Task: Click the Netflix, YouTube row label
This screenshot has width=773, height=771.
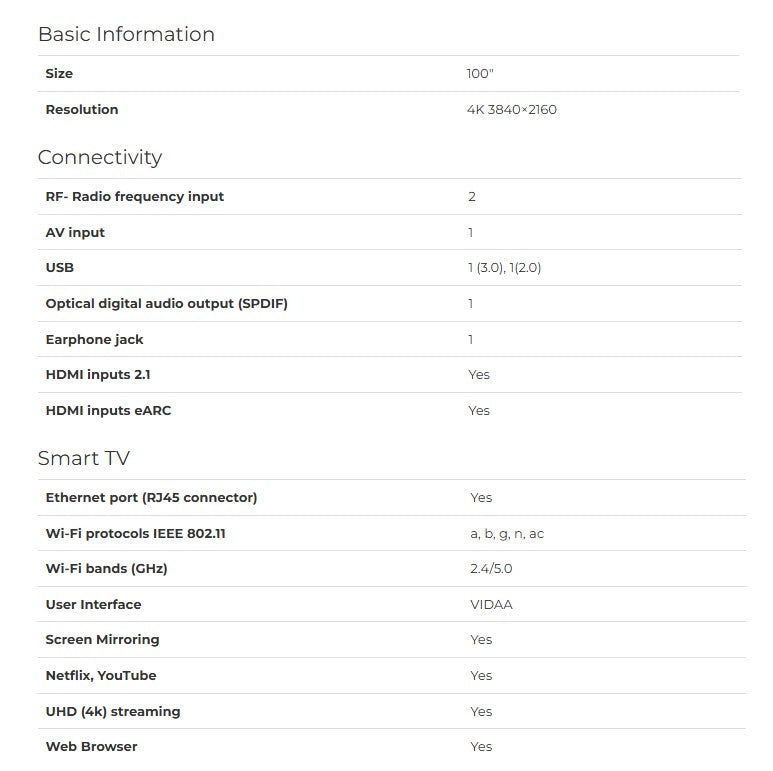Action: [101, 676]
